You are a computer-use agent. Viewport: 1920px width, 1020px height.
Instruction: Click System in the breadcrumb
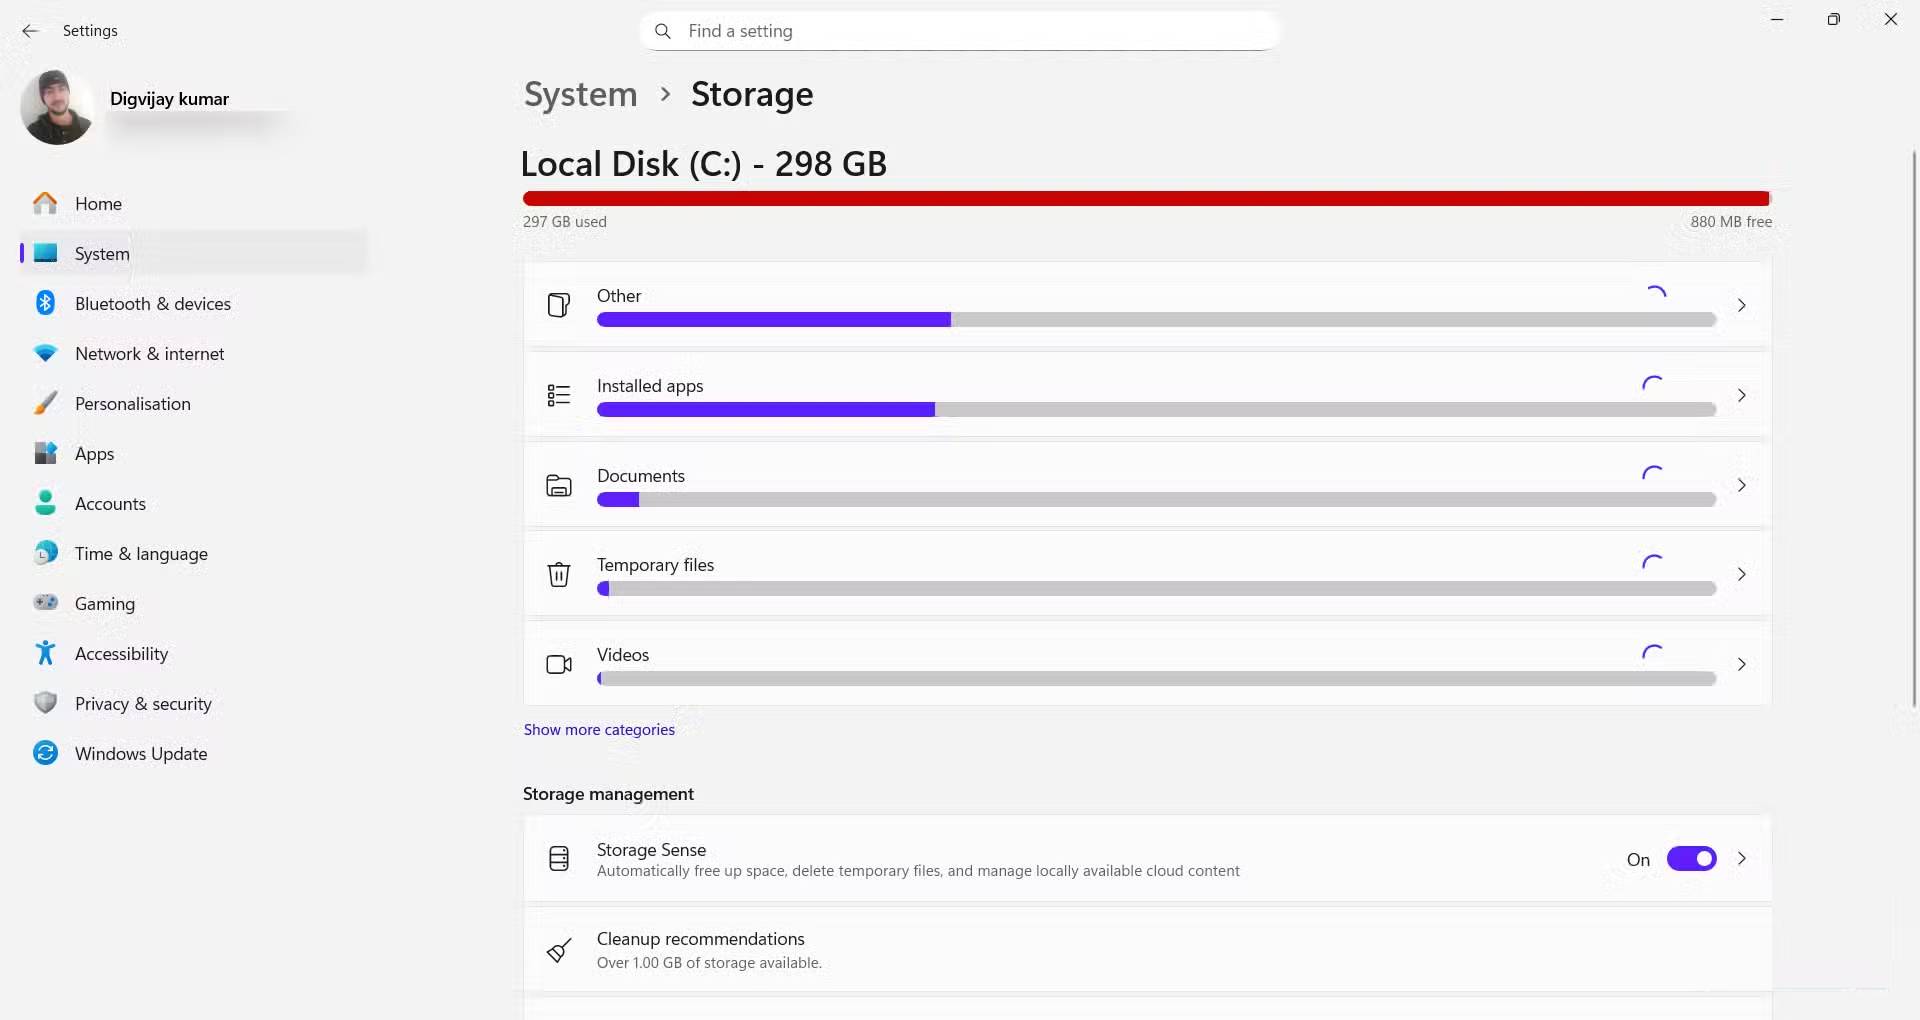pos(580,94)
